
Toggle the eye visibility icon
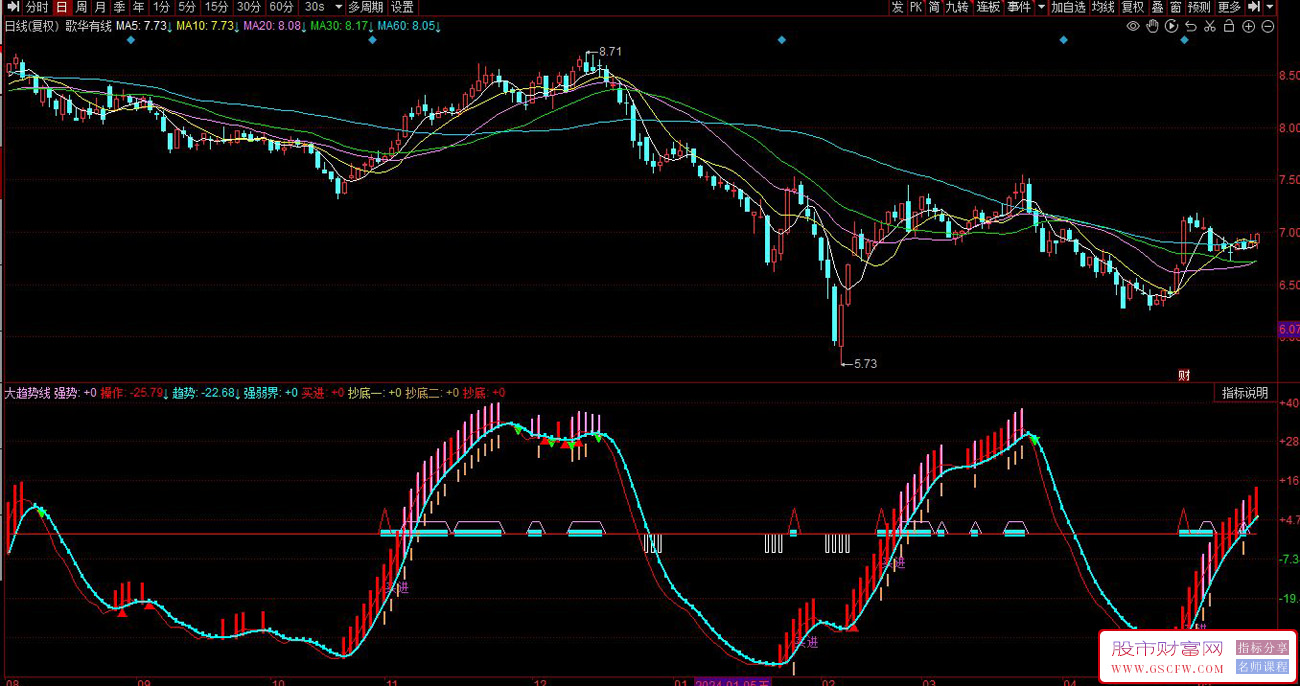tap(1133, 27)
